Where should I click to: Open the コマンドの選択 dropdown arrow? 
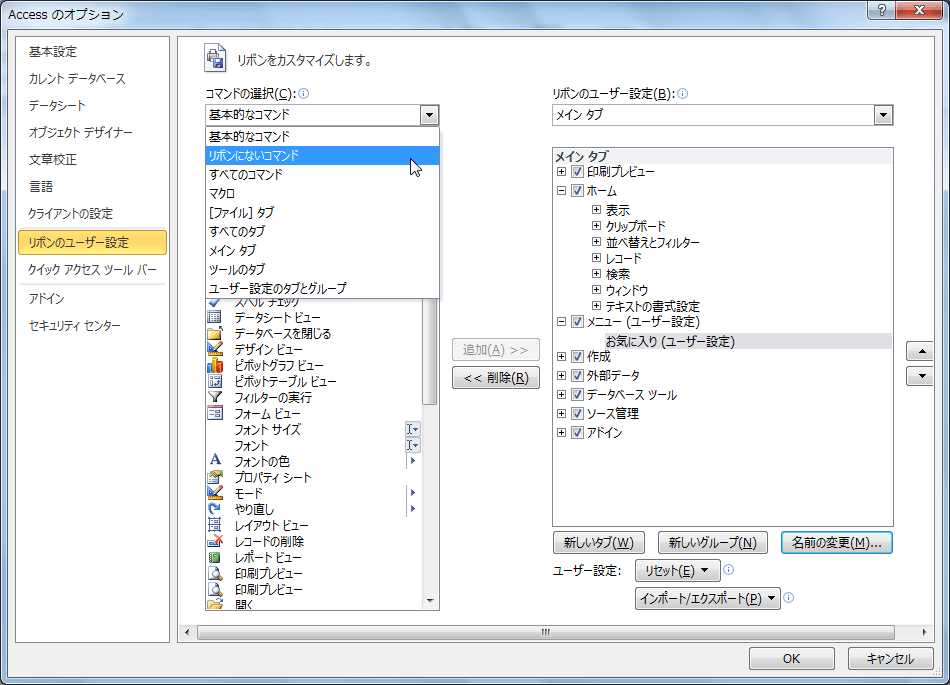(x=429, y=114)
